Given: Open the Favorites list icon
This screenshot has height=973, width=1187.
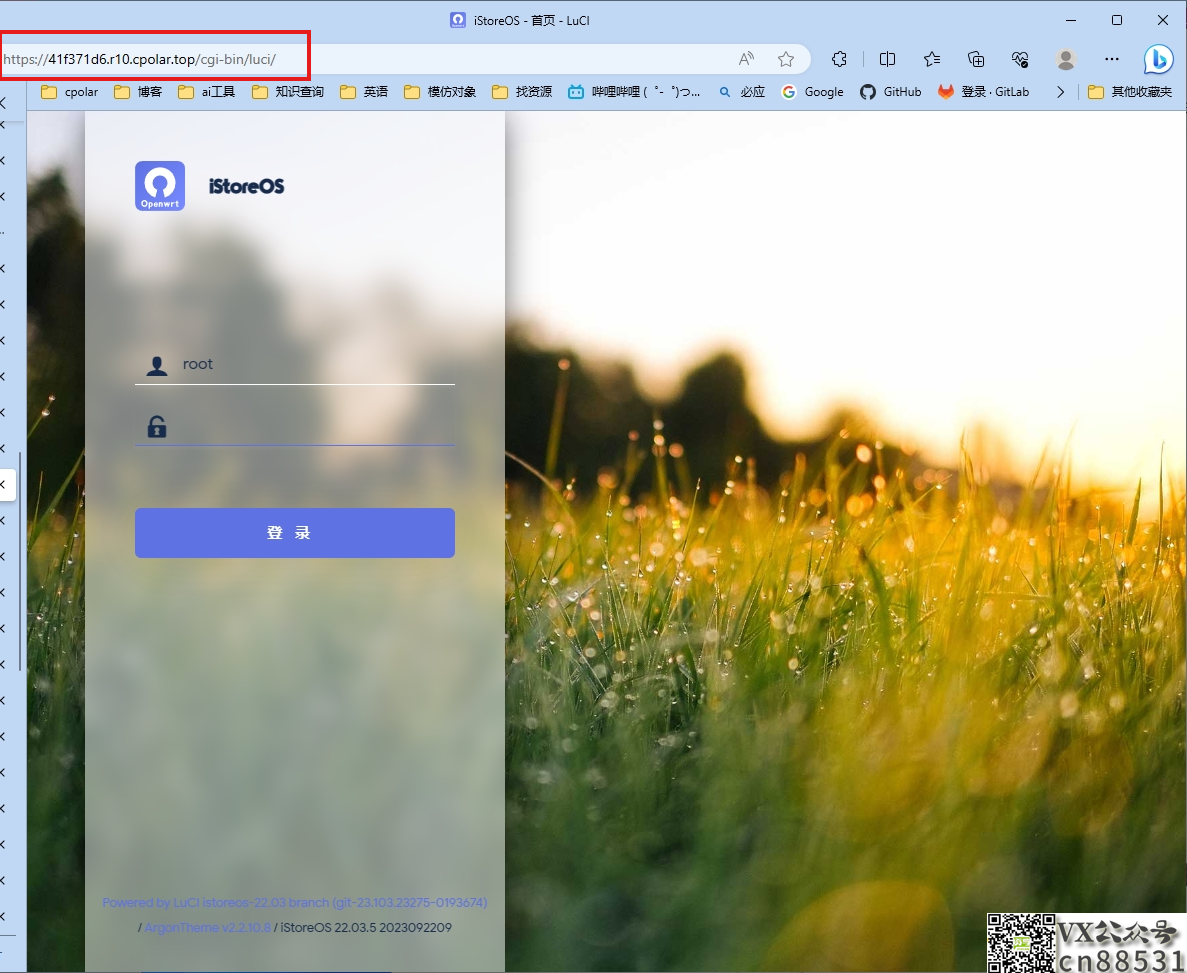Looking at the screenshot, I should point(932,59).
